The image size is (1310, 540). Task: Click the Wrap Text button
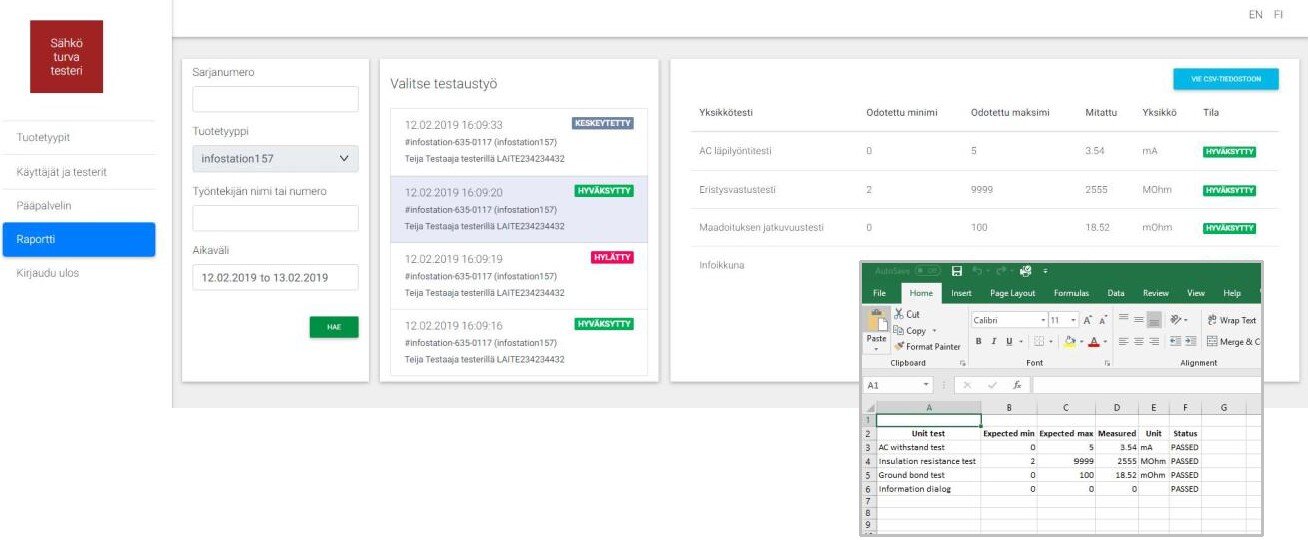(1232, 320)
